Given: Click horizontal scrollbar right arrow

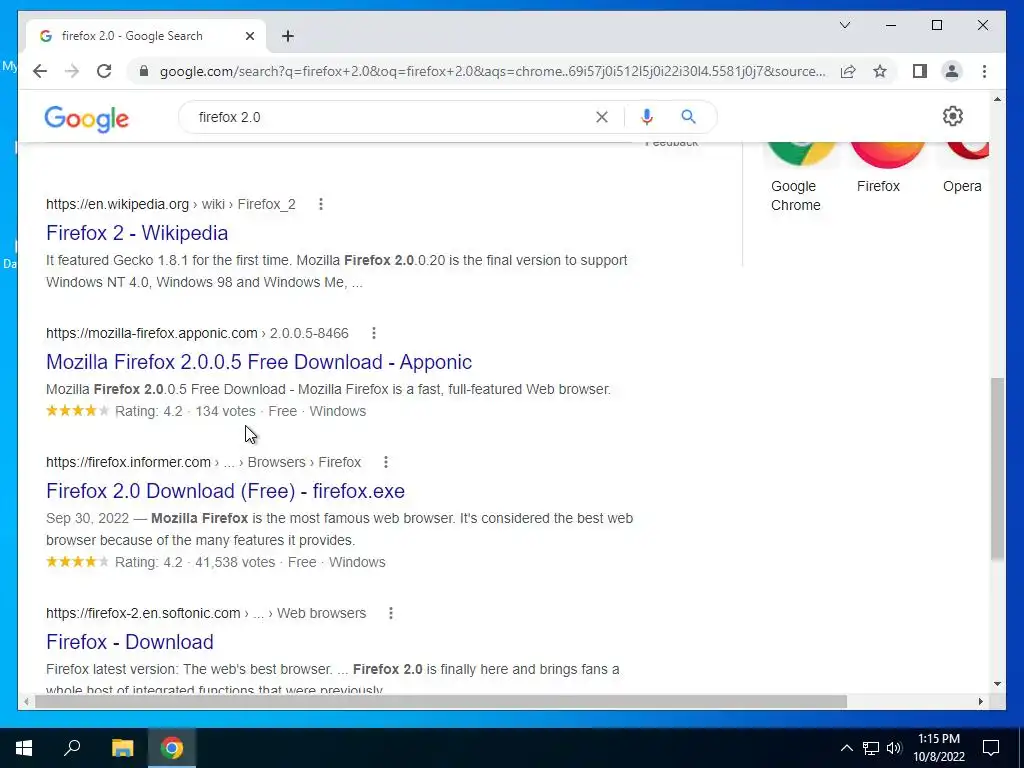Looking at the screenshot, I should point(980,701).
